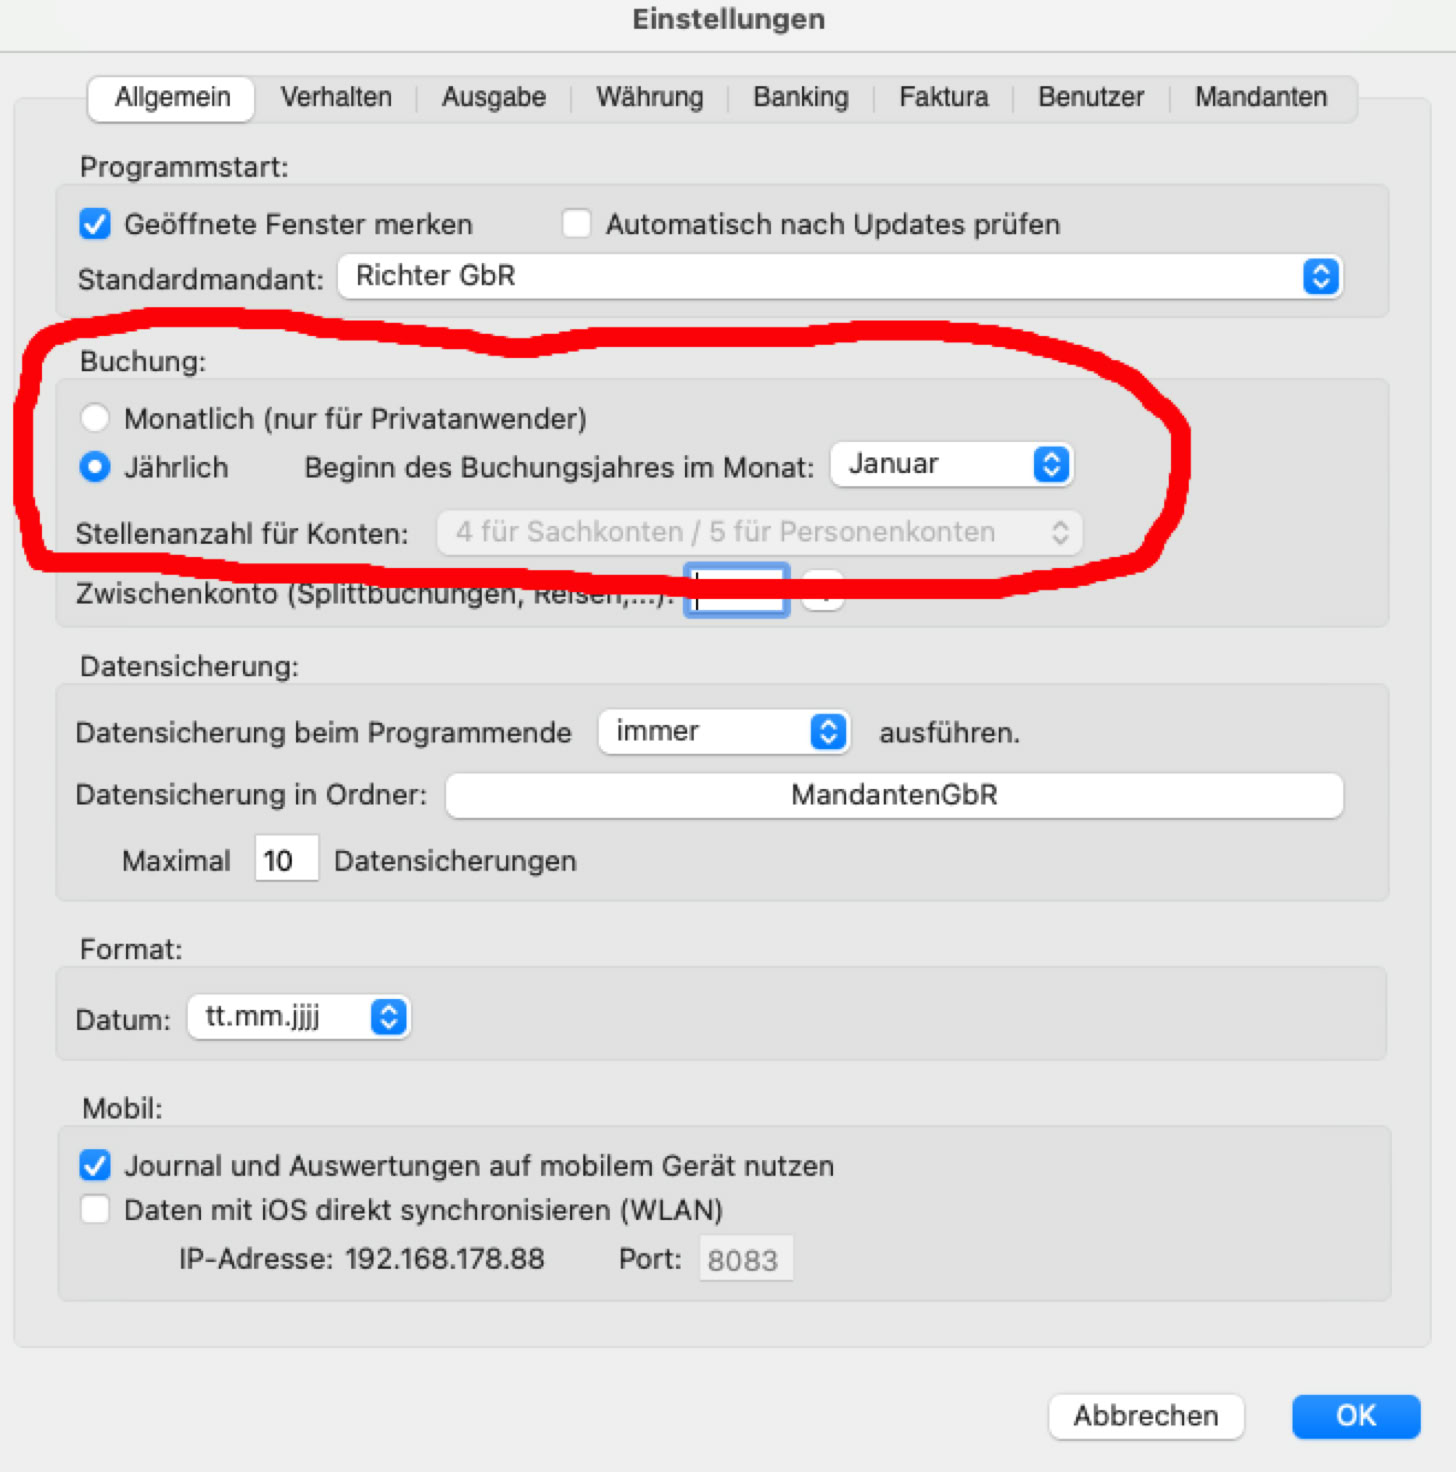Viewport: 1456px width, 1472px height.
Task: Confirm settings with the OK button
Action: pyautogui.click(x=1355, y=1416)
